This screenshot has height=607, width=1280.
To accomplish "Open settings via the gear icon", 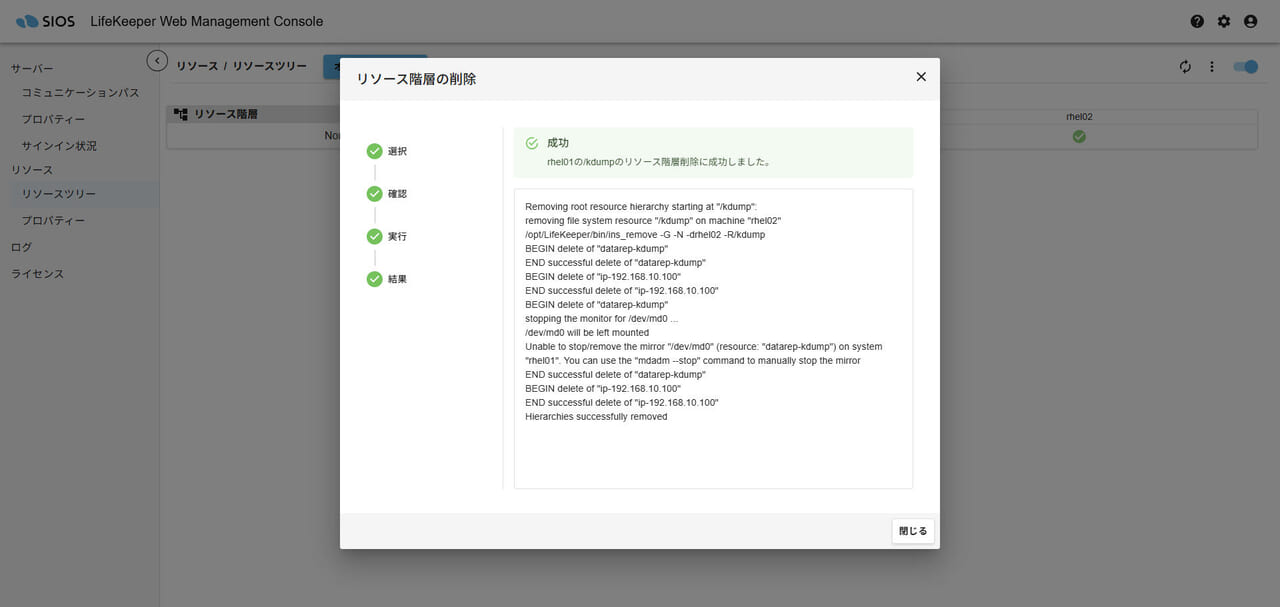I will pos(1224,21).
